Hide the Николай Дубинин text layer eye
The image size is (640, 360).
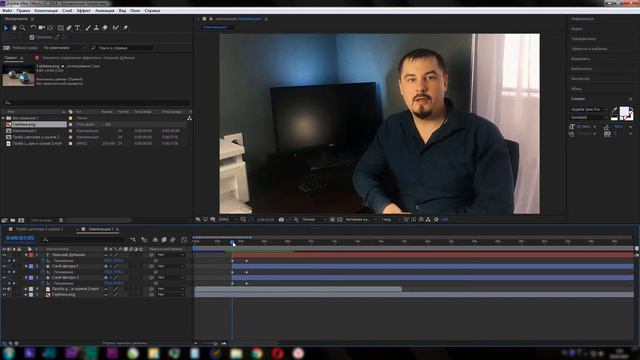point(4,255)
